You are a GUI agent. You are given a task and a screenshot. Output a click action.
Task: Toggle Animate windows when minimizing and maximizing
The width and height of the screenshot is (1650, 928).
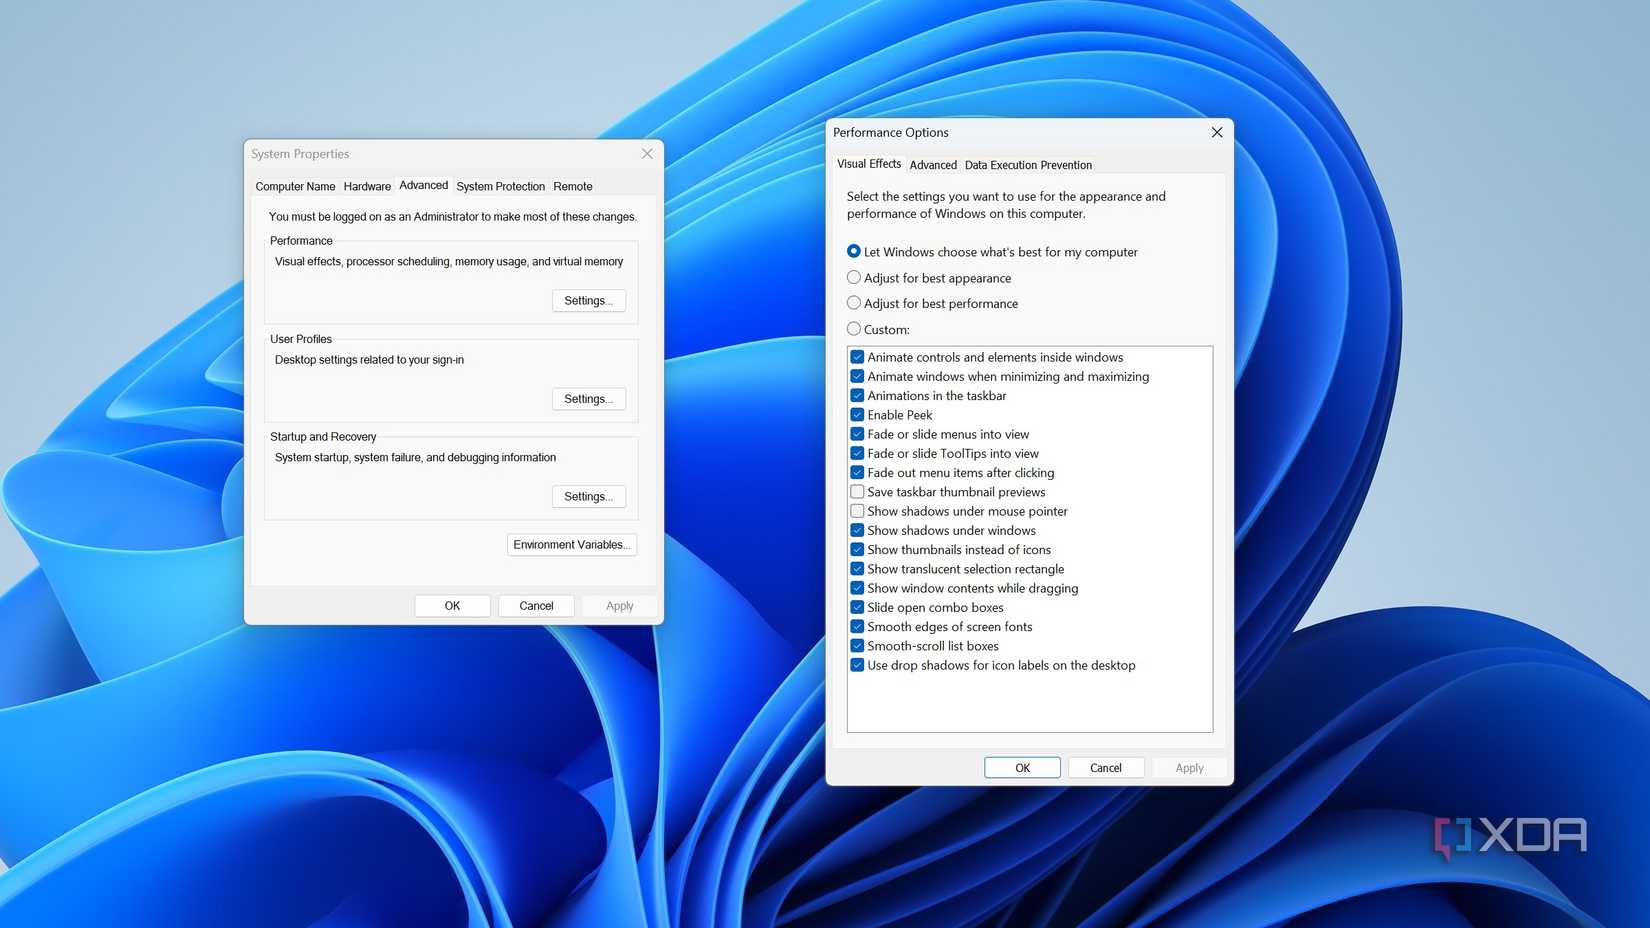pyautogui.click(x=857, y=376)
